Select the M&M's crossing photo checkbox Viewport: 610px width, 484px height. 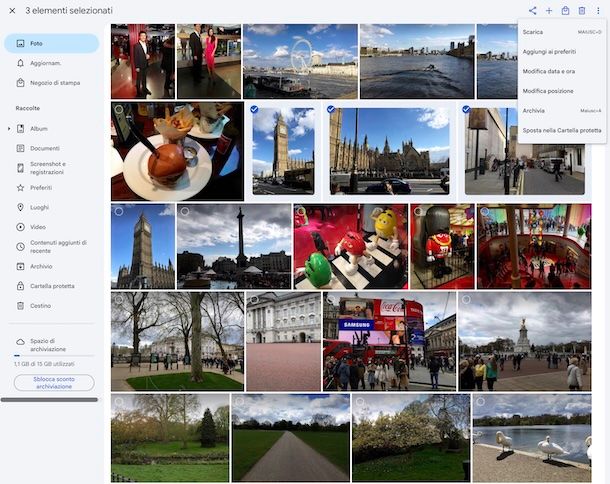[301, 211]
